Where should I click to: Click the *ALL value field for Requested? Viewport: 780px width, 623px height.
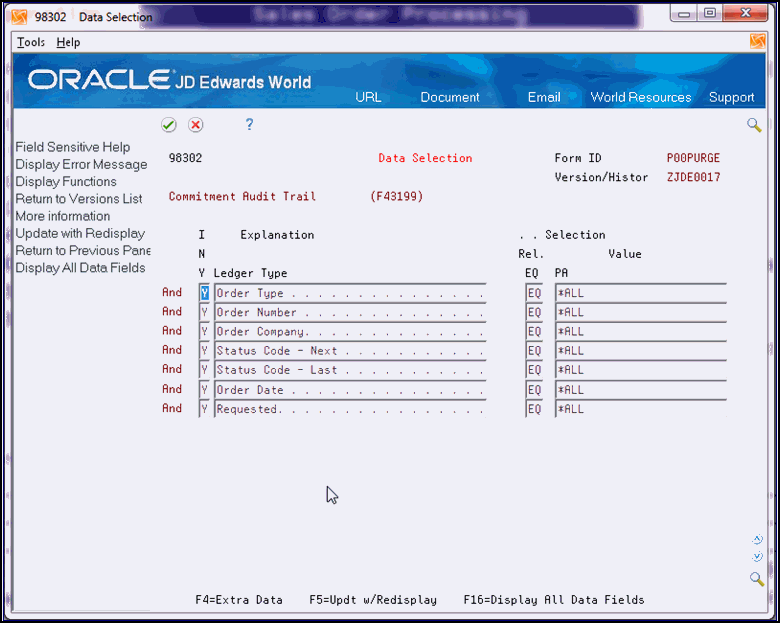tap(641, 409)
